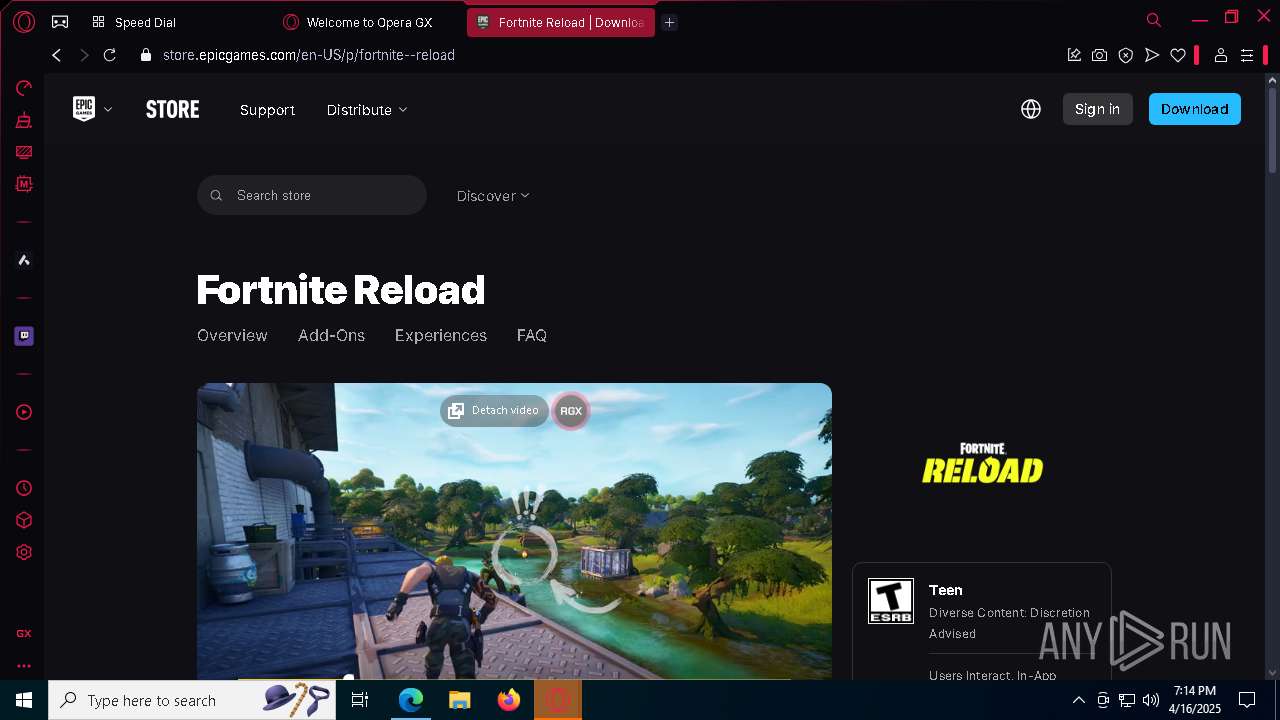Click the taskbar clock showing 7:14 PM
Image resolution: width=1280 pixels, height=720 pixels.
1195,700
